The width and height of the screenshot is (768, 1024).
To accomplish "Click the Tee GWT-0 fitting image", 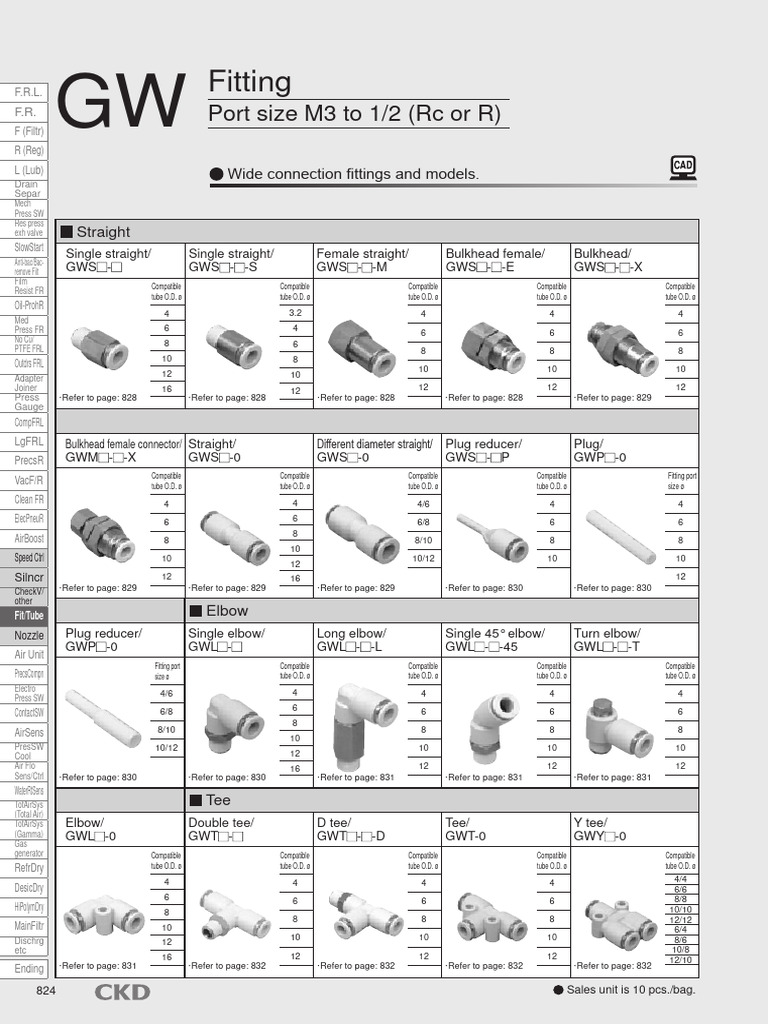I will point(492,917).
